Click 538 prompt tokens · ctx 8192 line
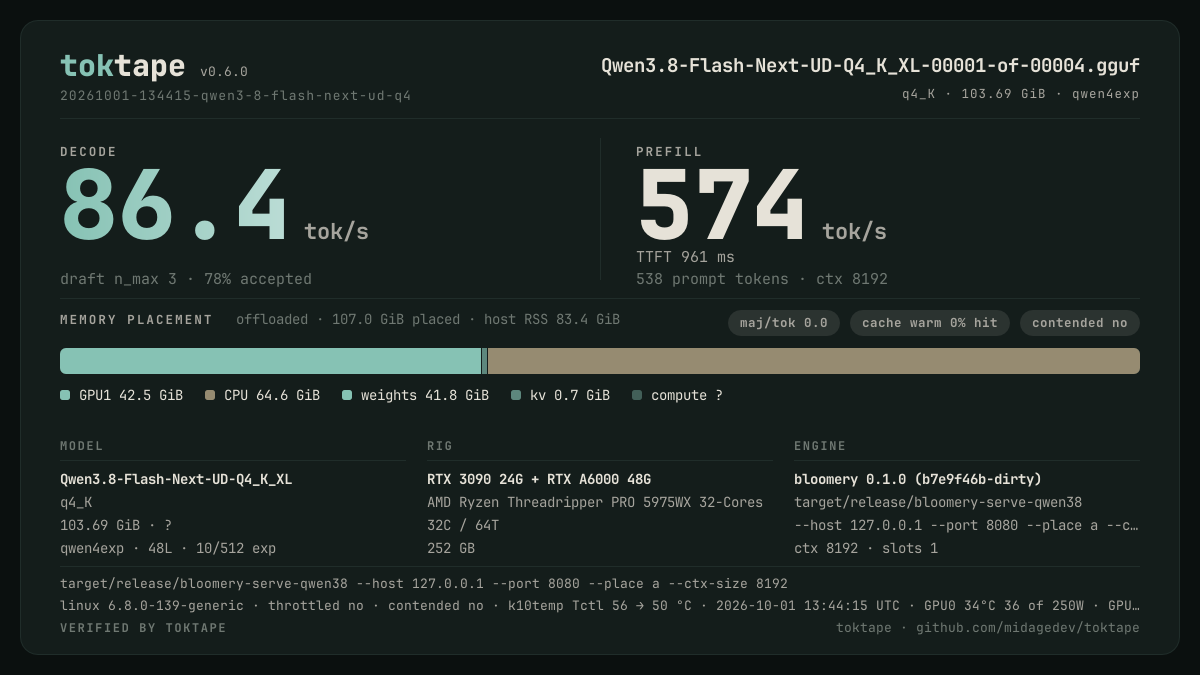 pyautogui.click(x=762, y=279)
